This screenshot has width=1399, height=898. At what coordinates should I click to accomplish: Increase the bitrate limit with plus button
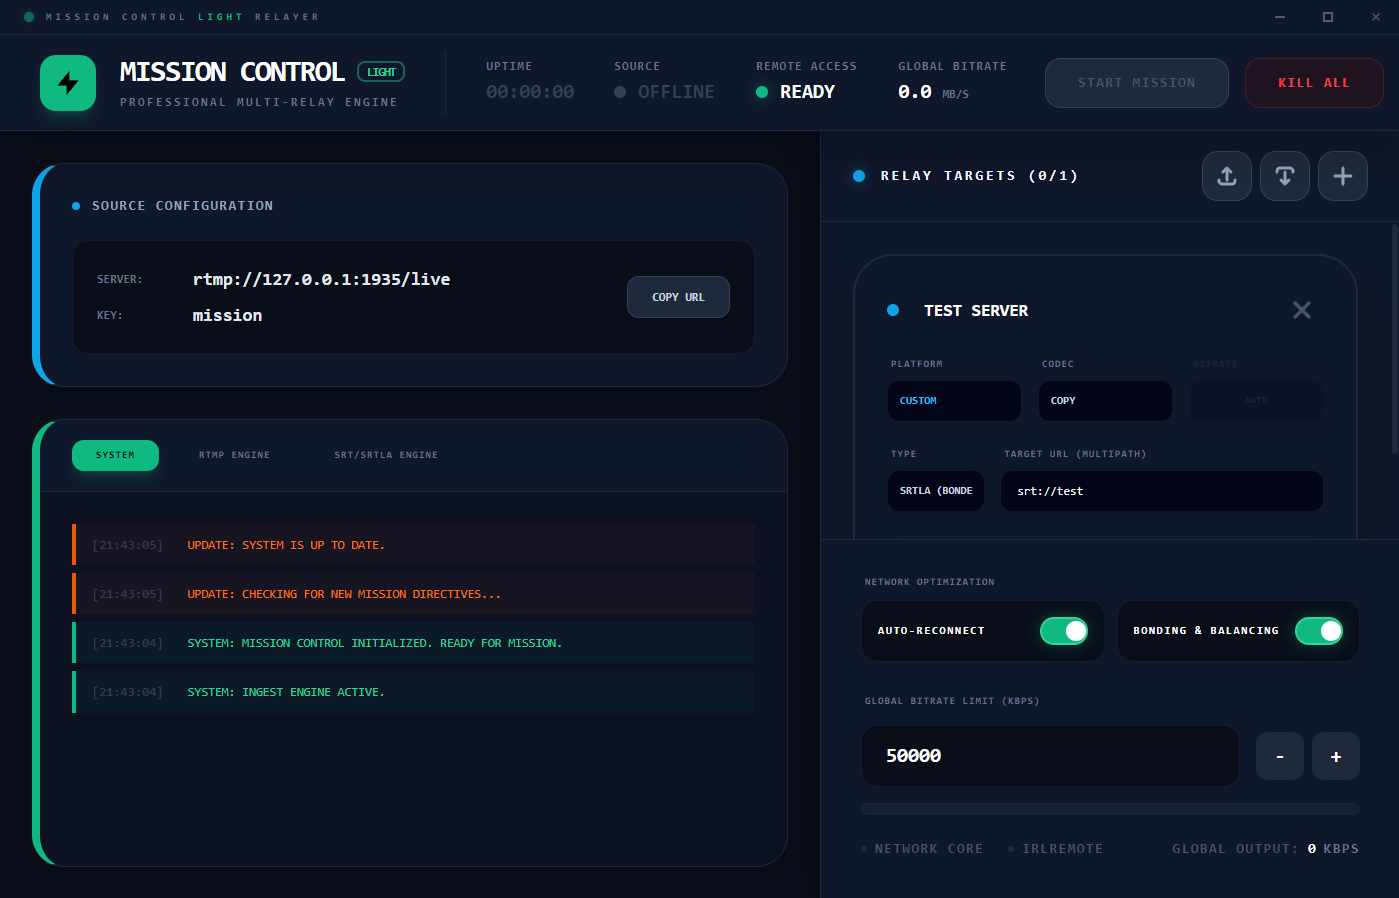[x=1336, y=756]
